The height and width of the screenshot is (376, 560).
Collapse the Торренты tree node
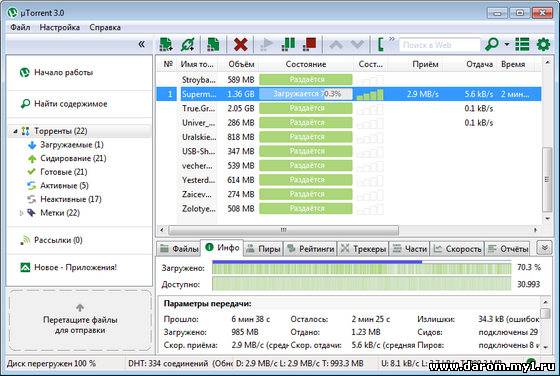click(15, 131)
